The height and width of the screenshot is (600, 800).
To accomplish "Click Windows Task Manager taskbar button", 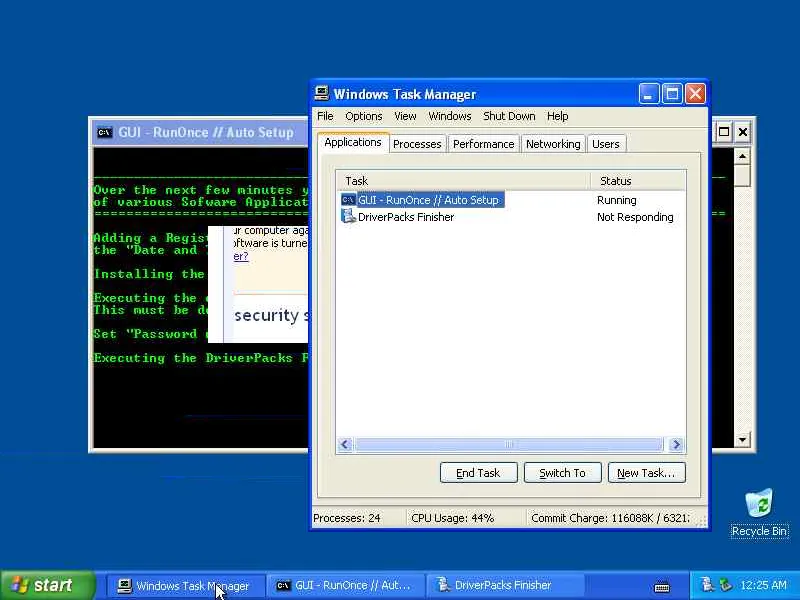I will pyautogui.click(x=186, y=586).
